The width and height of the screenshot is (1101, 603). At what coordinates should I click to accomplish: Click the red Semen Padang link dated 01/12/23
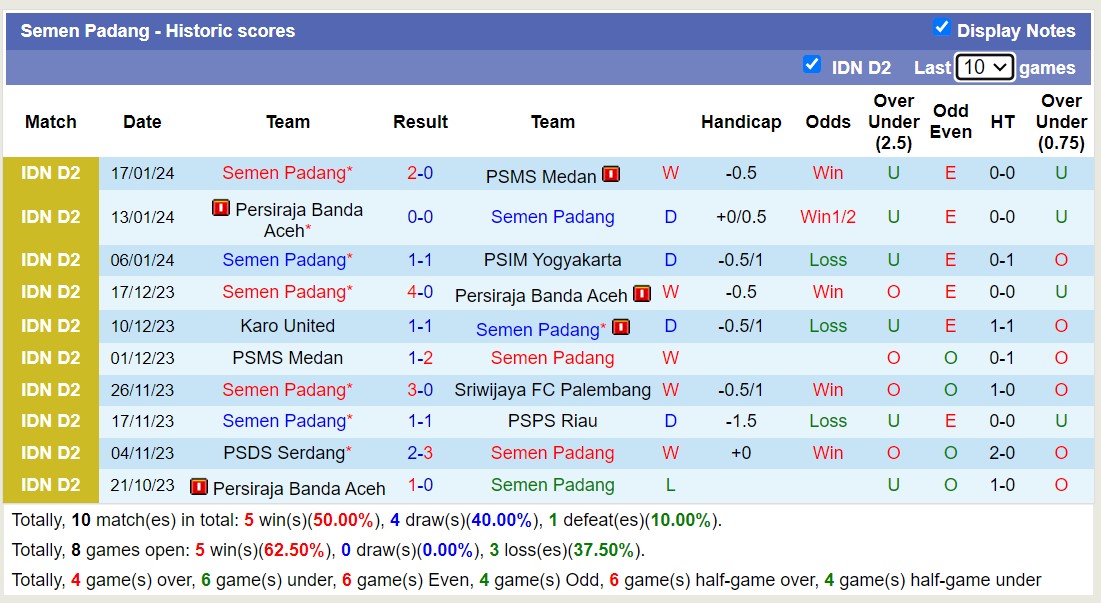pos(553,358)
